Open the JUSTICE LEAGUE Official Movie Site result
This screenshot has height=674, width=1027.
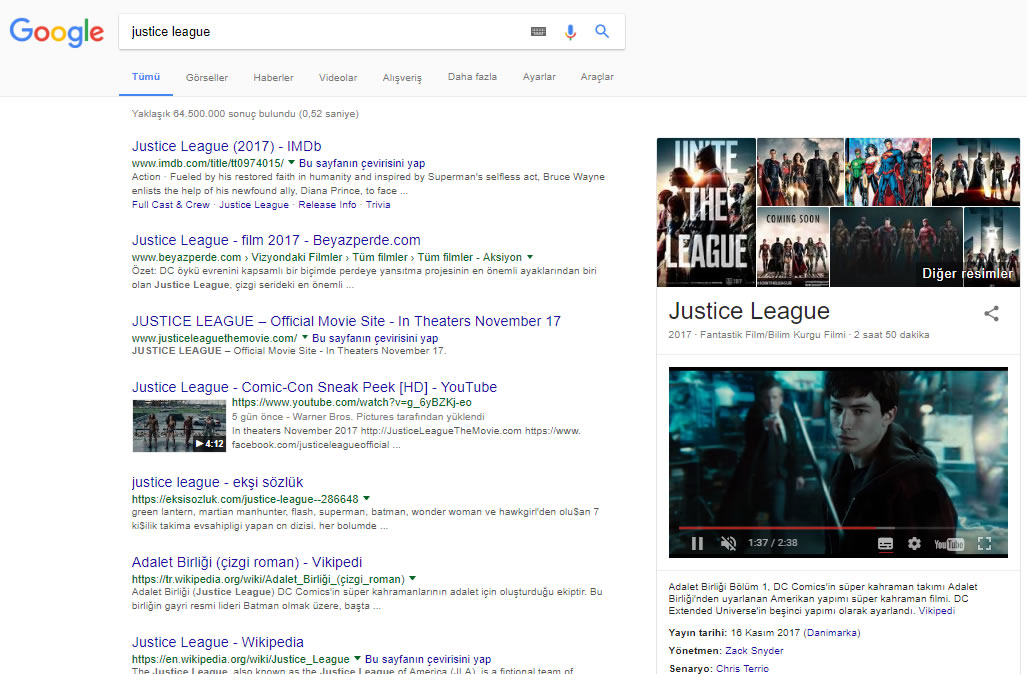tap(346, 321)
